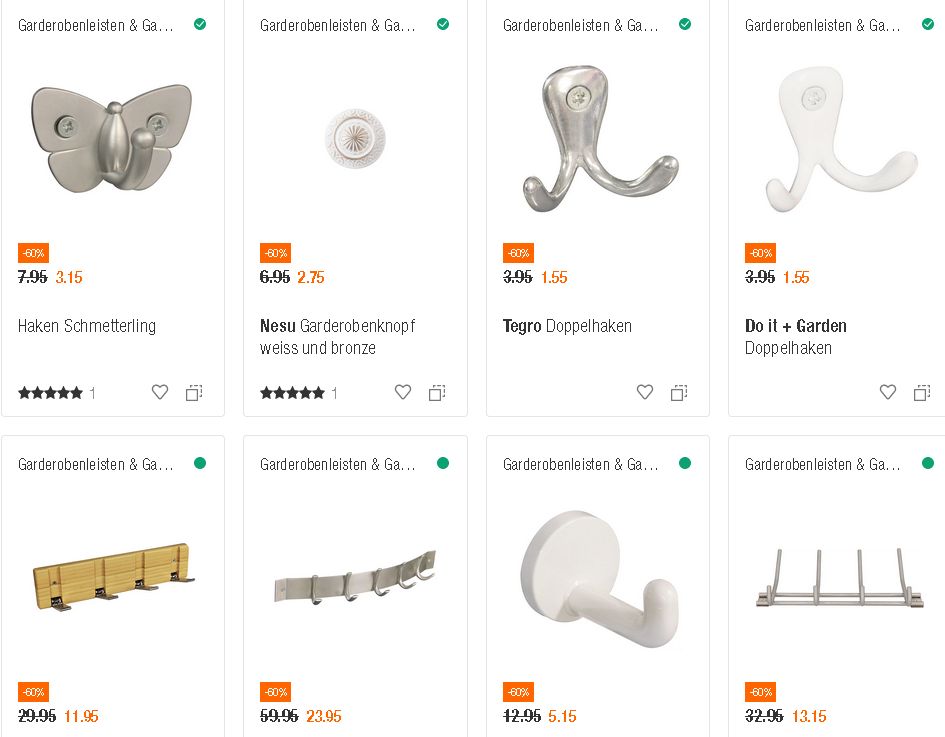This screenshot has width=945, height=737.
Task: Open Haken Schmetterling product title
Action: click(87, 326)
